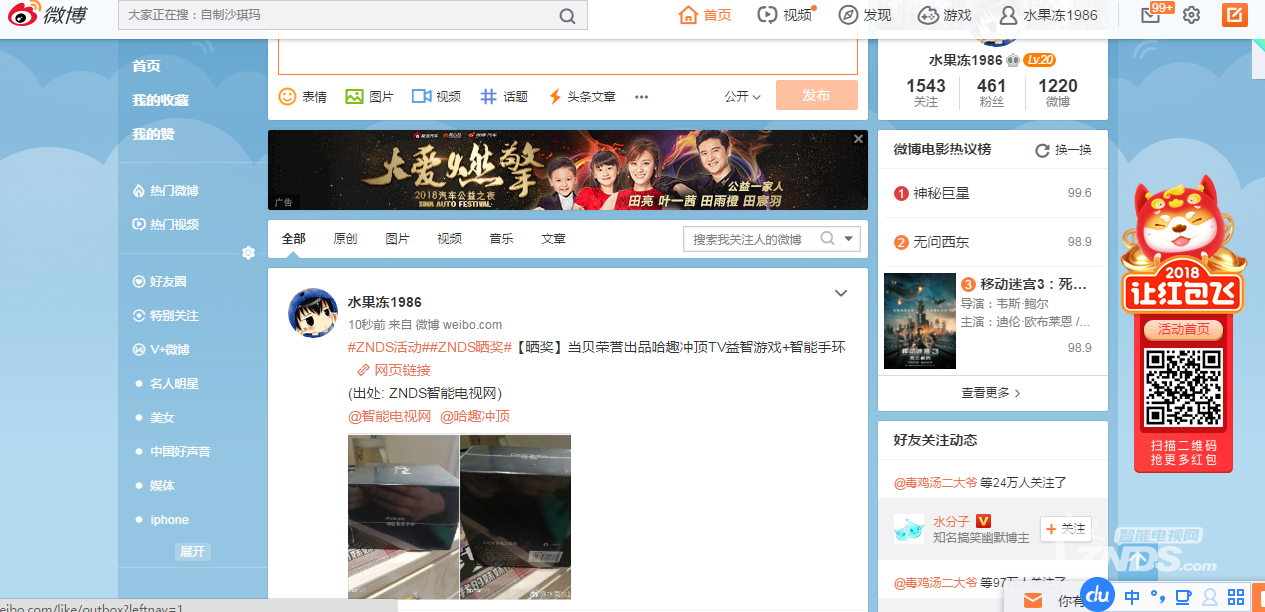Image resolution: width=1265 pixels, height=612 pixels.
Task: Insert a 话题 hashtag topic
Action: click(x=504, y=97)
